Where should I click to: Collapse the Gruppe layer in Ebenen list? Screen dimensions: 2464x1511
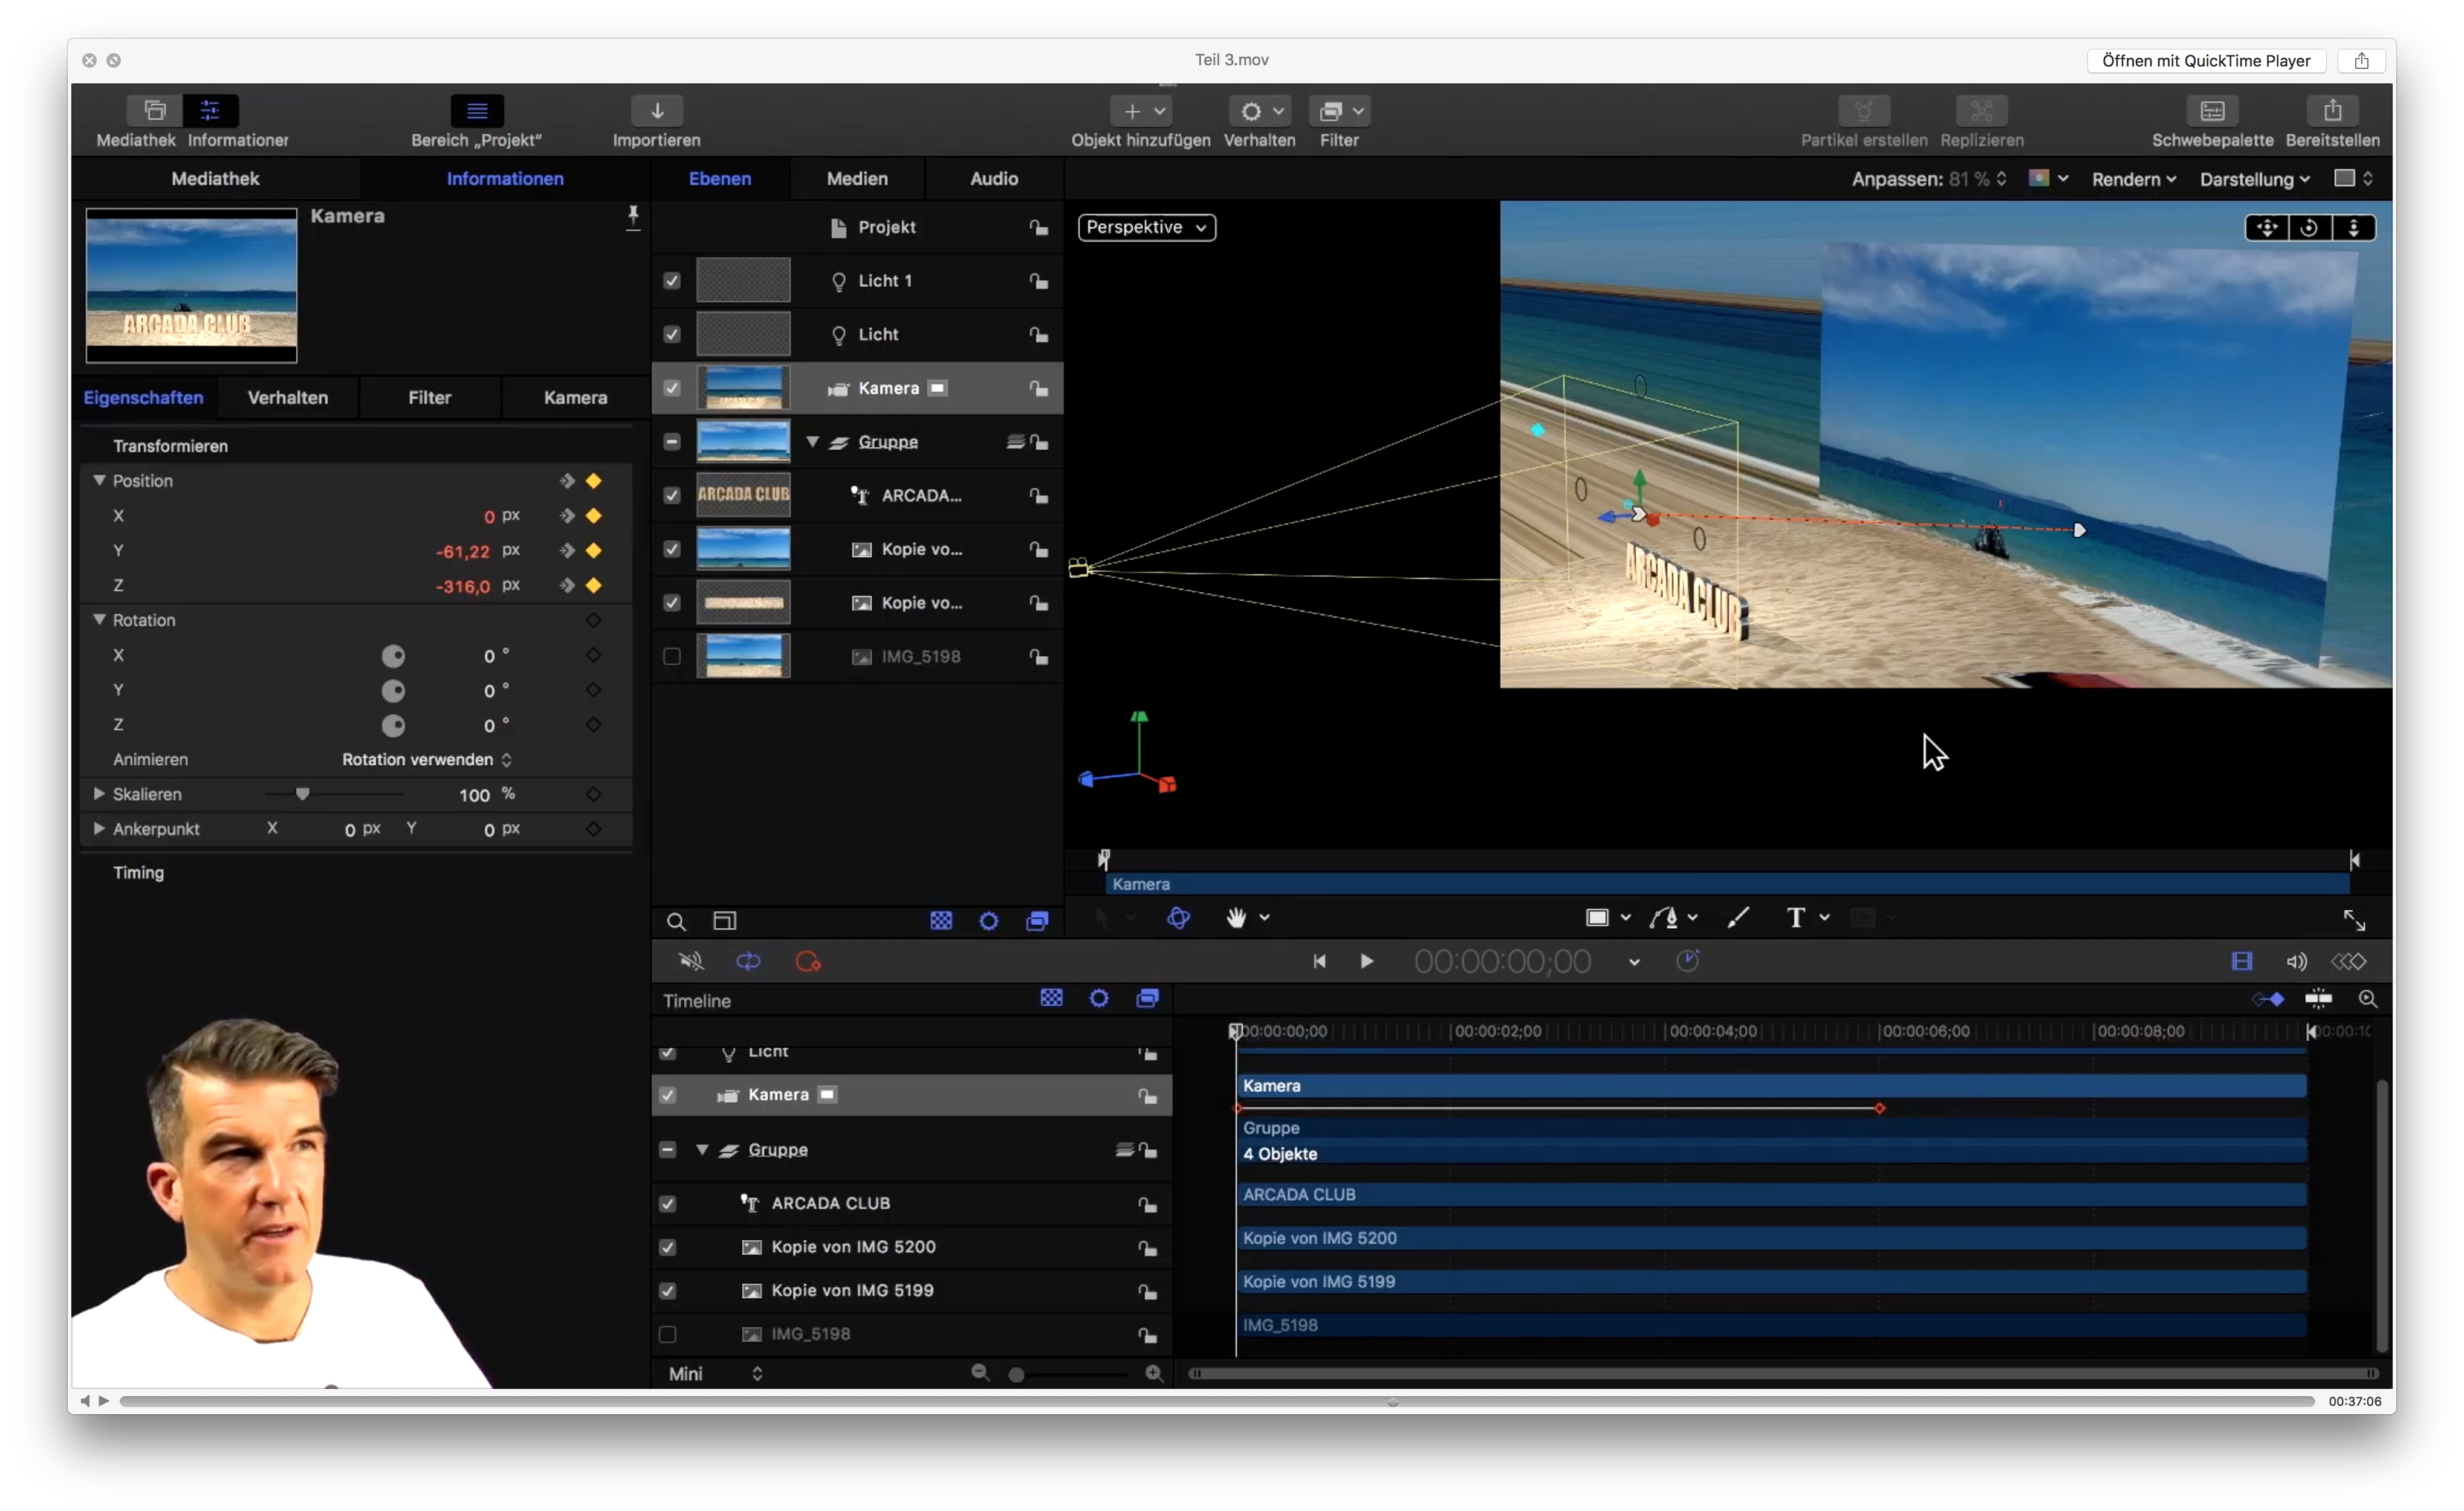point(813,442)
